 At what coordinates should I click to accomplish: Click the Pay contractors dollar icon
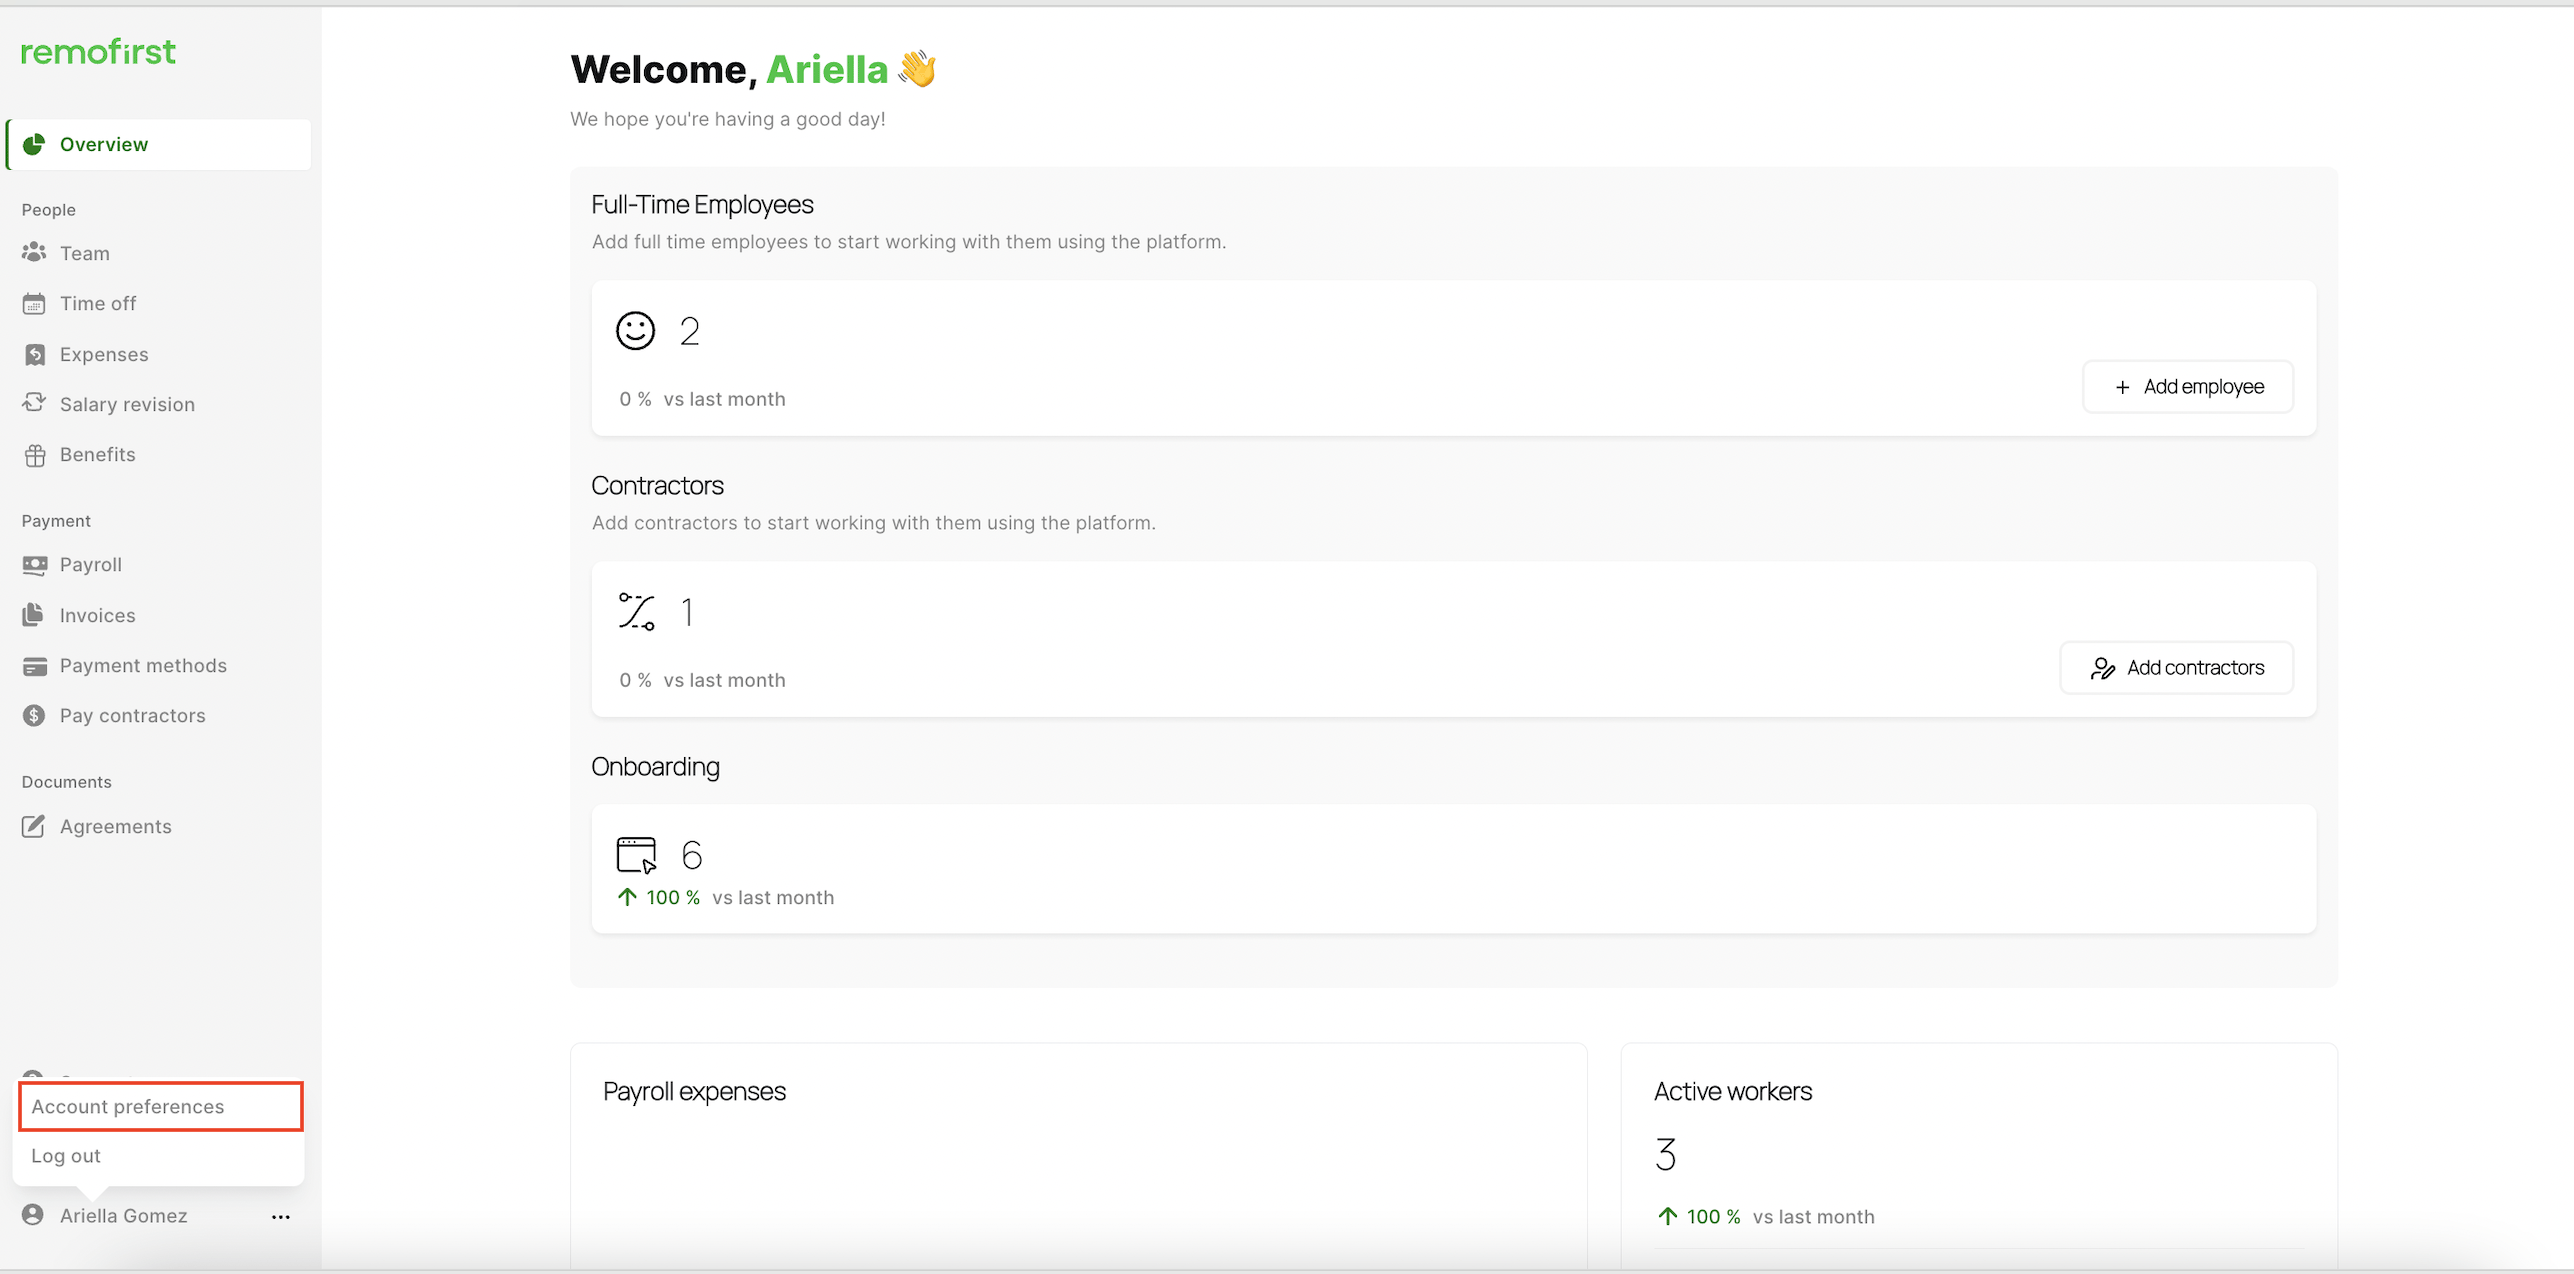pos(34,715)
